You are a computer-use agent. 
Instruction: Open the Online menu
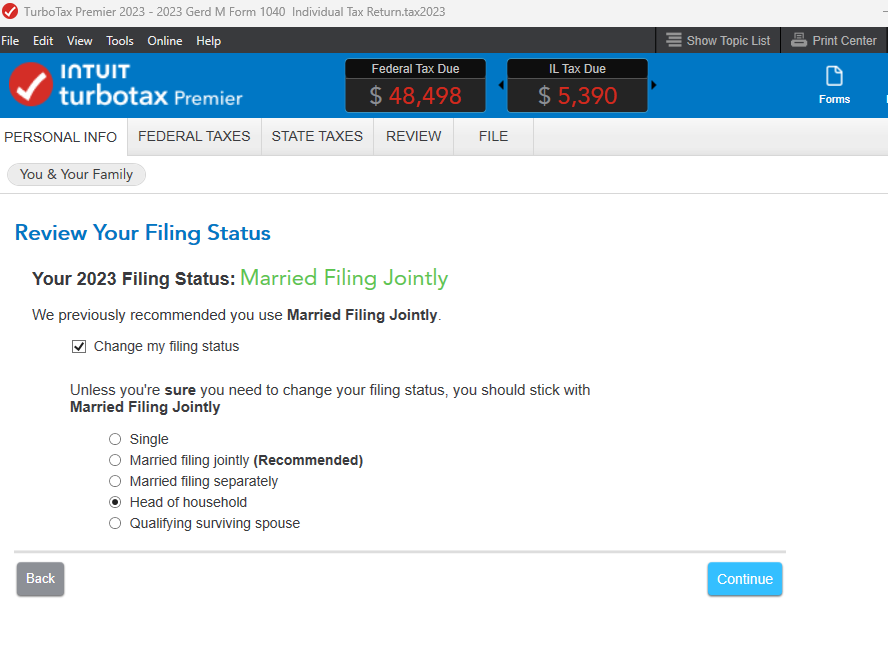(165, 41)
